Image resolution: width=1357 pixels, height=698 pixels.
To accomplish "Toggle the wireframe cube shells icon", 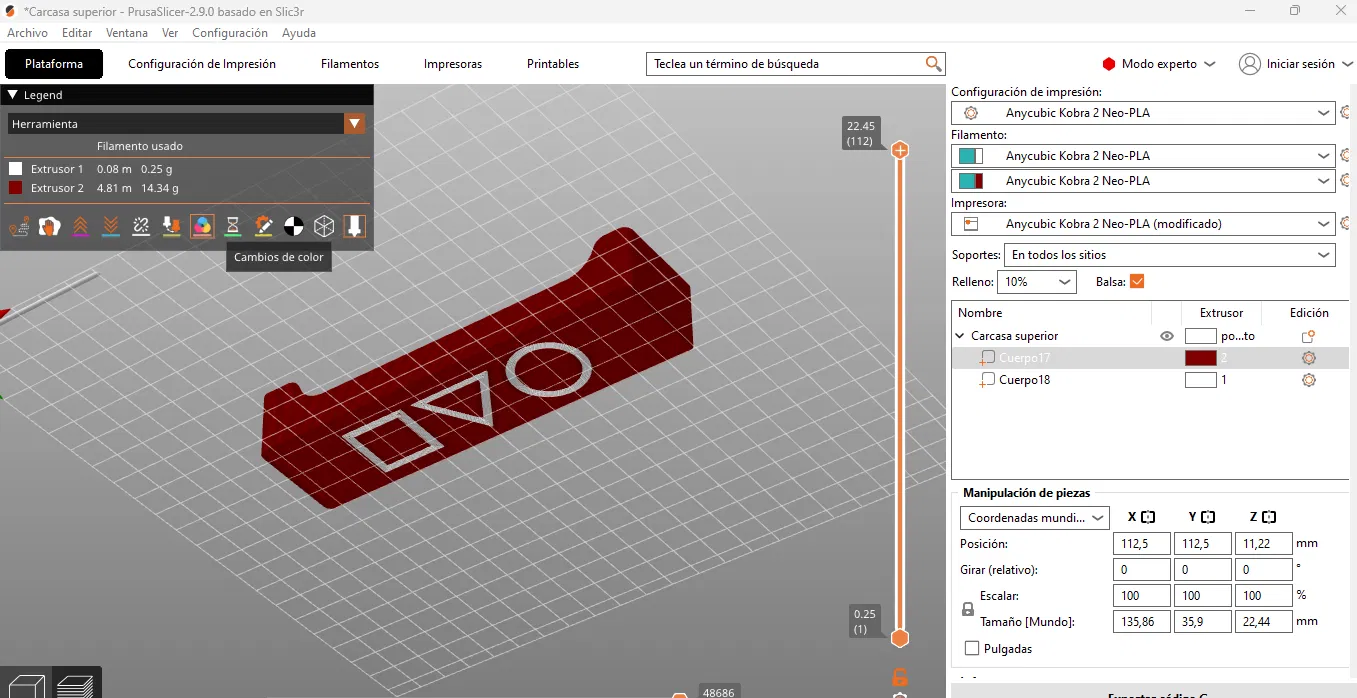I will [324, 226].
